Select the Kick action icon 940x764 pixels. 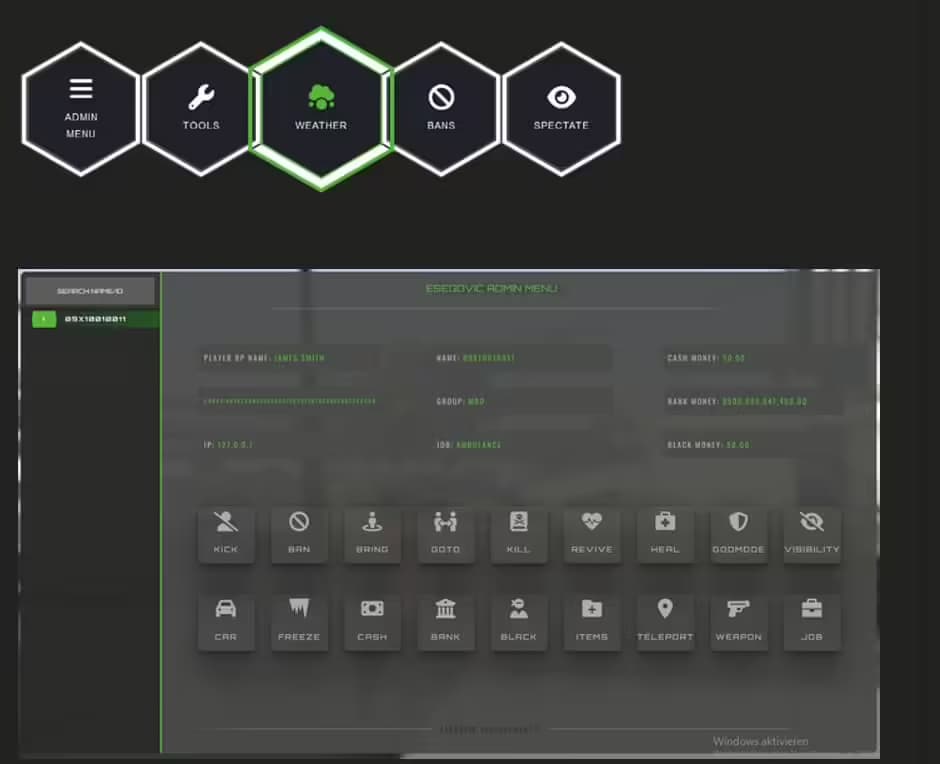(x=226, y=533)
